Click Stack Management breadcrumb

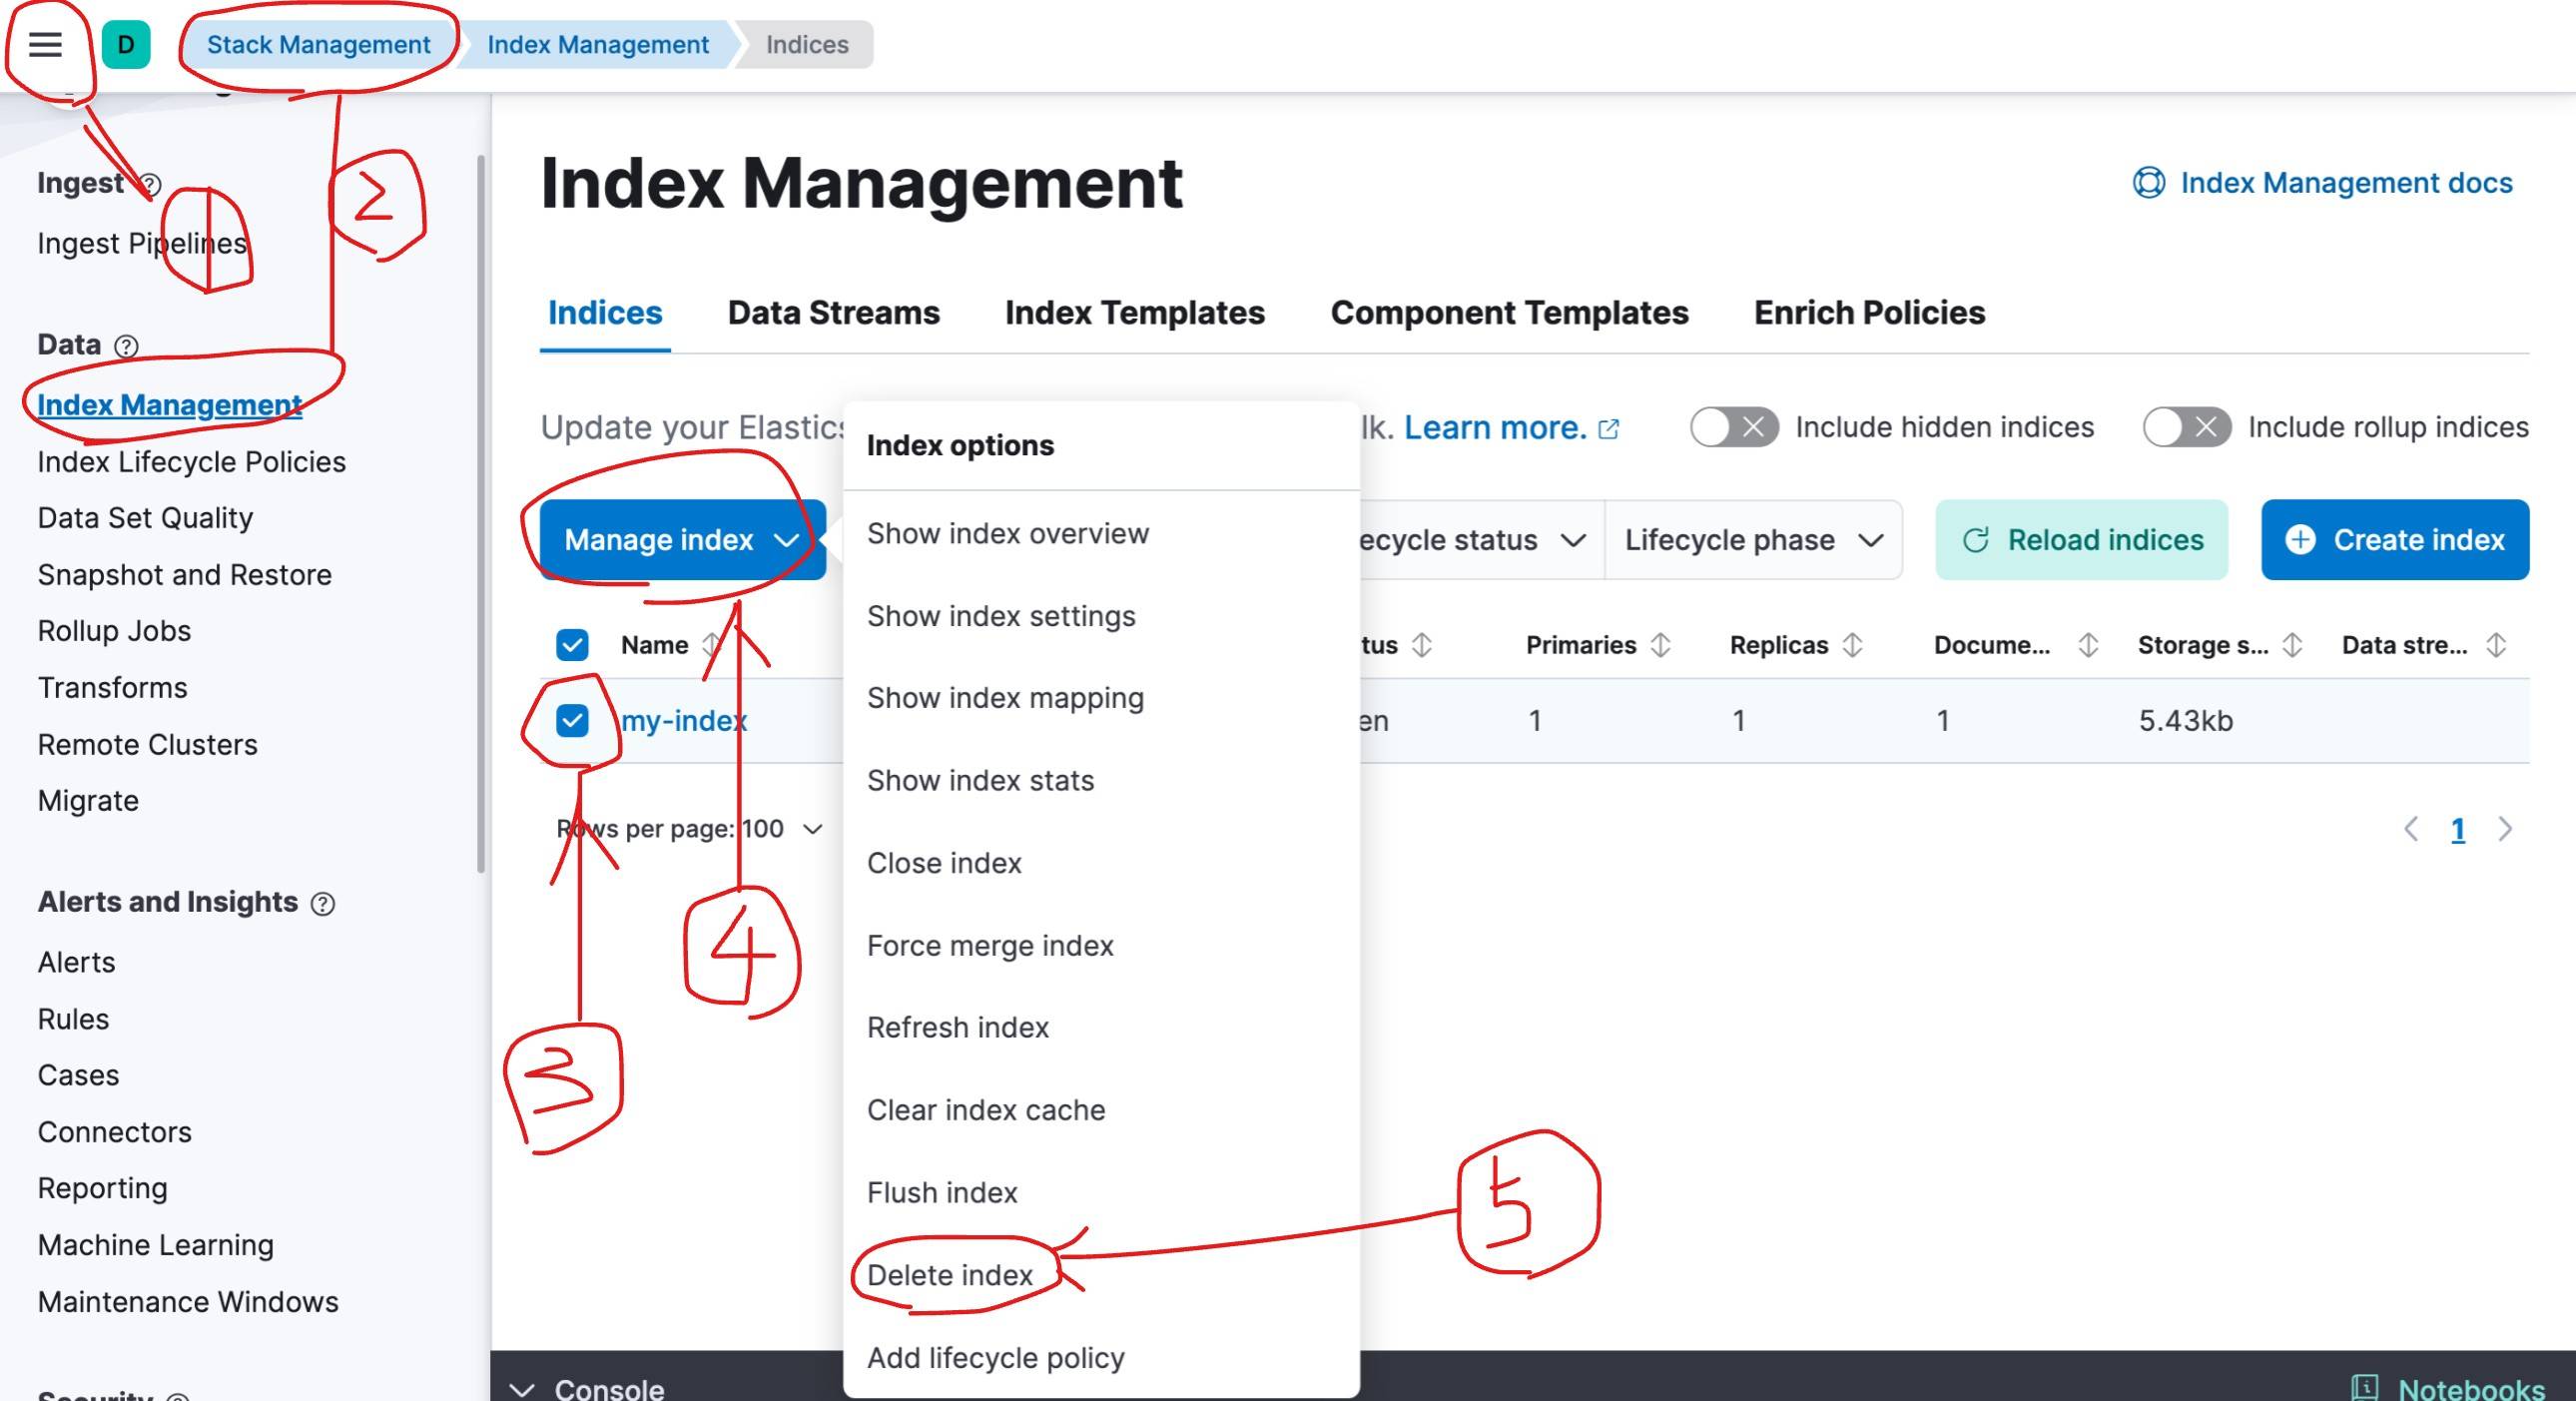(x=318, y=44)
